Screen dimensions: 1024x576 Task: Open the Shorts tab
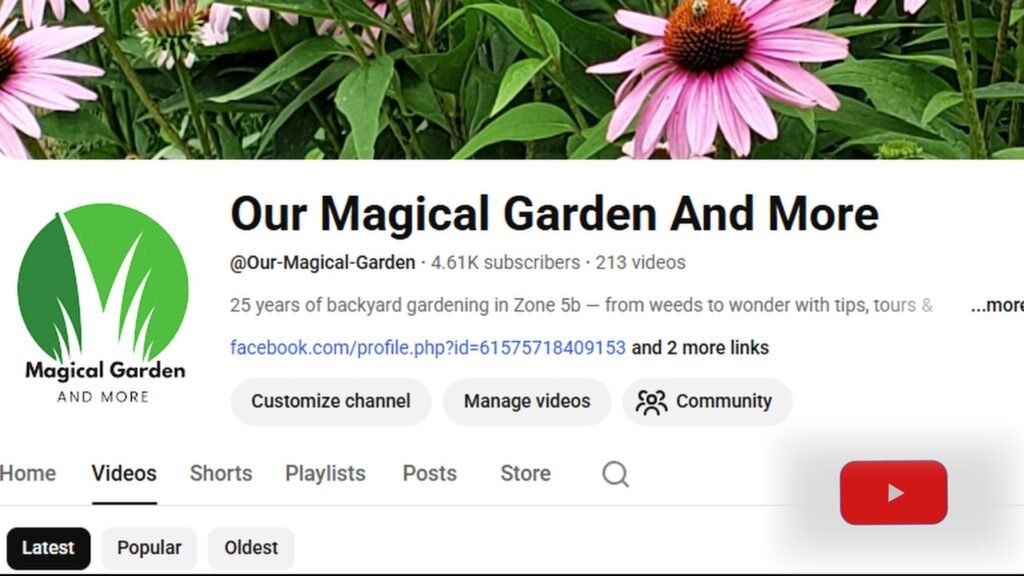click(221, 474)
